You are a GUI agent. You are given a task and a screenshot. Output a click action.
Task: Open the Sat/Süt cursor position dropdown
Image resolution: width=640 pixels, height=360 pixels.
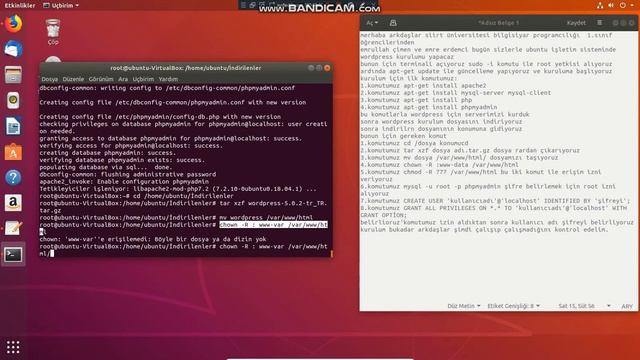tap(584, 306)
